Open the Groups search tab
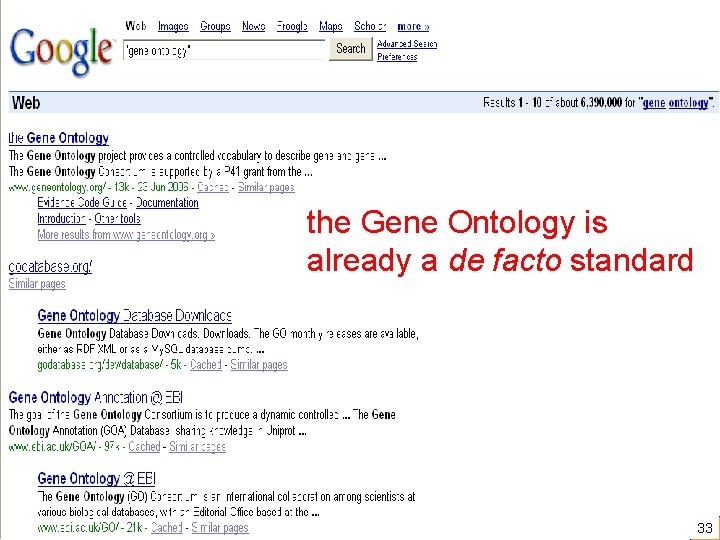720x540 pixels. 215,27
